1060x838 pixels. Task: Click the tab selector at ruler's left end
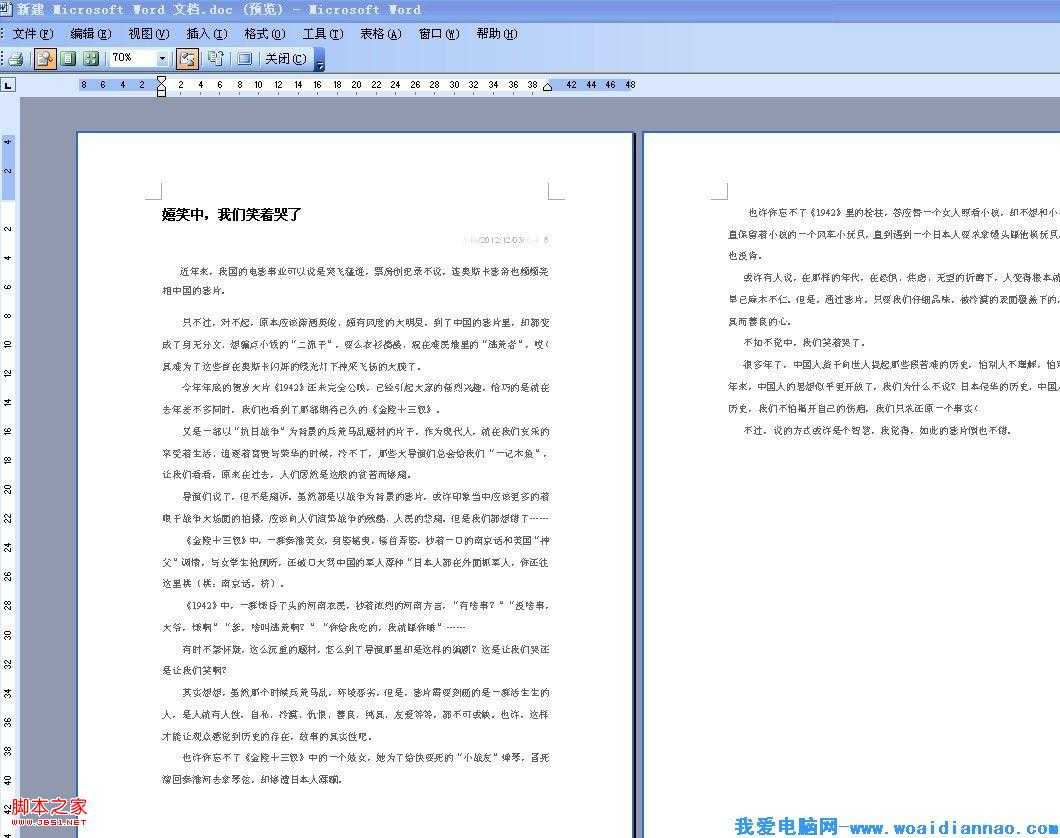7,85
